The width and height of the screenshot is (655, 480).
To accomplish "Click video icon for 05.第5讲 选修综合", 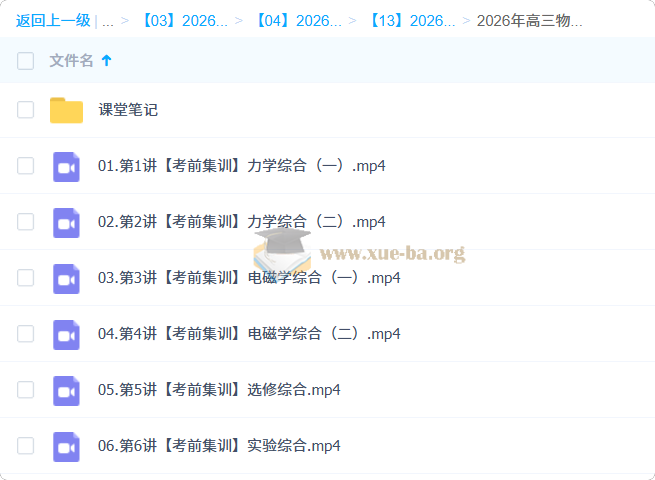I will point(66,391).
